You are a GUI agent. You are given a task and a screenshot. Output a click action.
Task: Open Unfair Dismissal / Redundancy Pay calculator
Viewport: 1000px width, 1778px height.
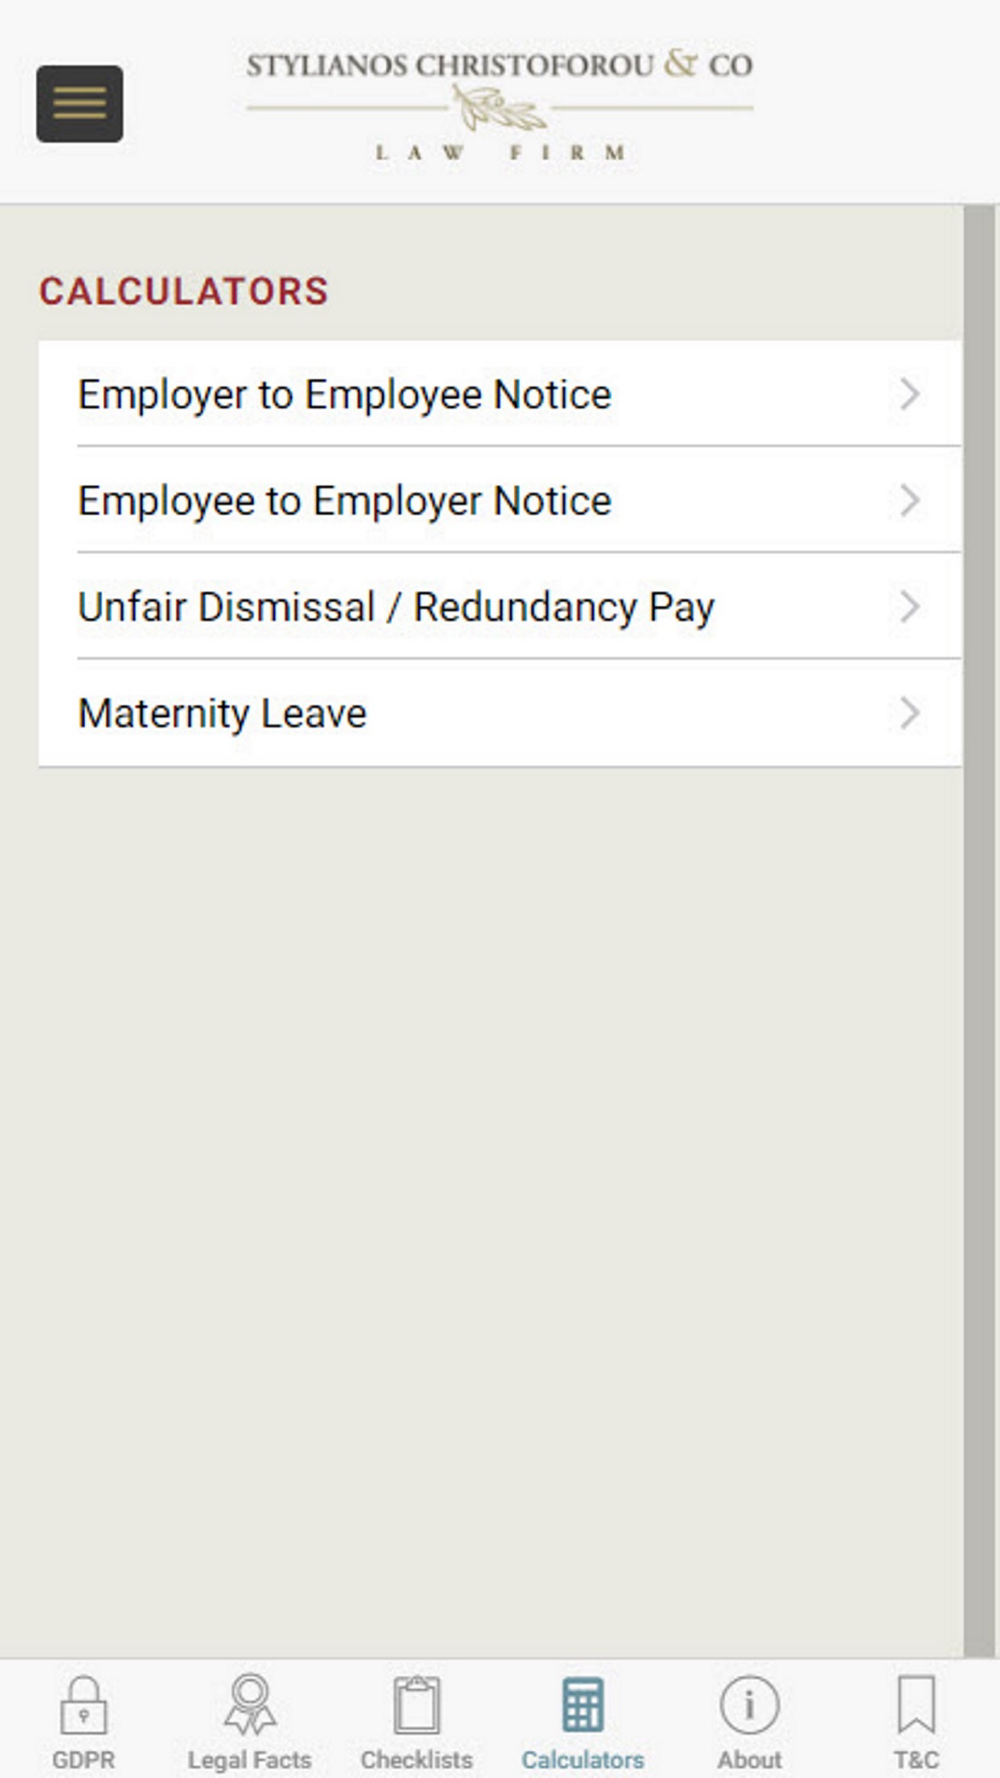click(x=500, y=606)
